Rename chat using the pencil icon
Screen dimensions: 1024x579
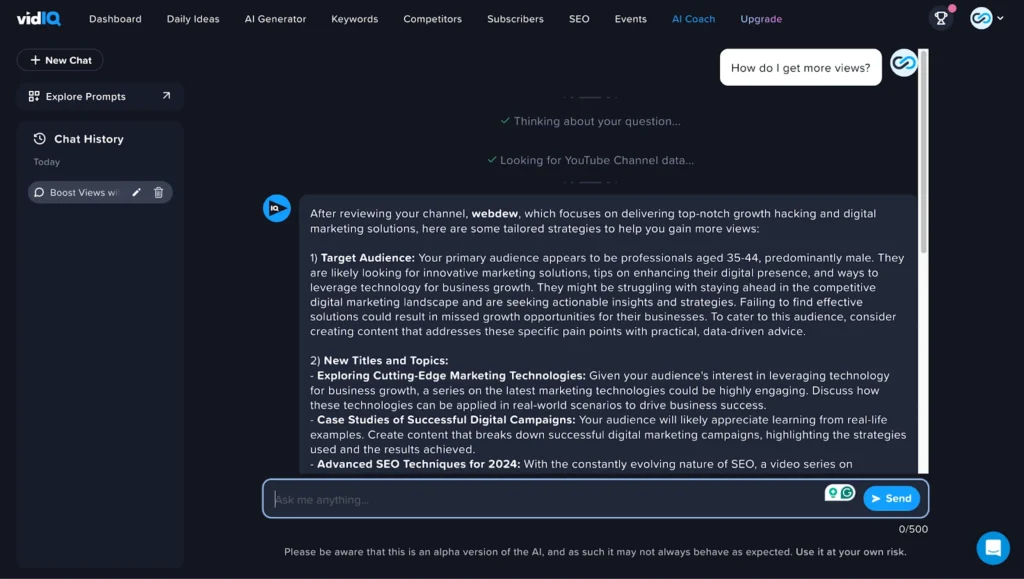click(x=137, y=192)
